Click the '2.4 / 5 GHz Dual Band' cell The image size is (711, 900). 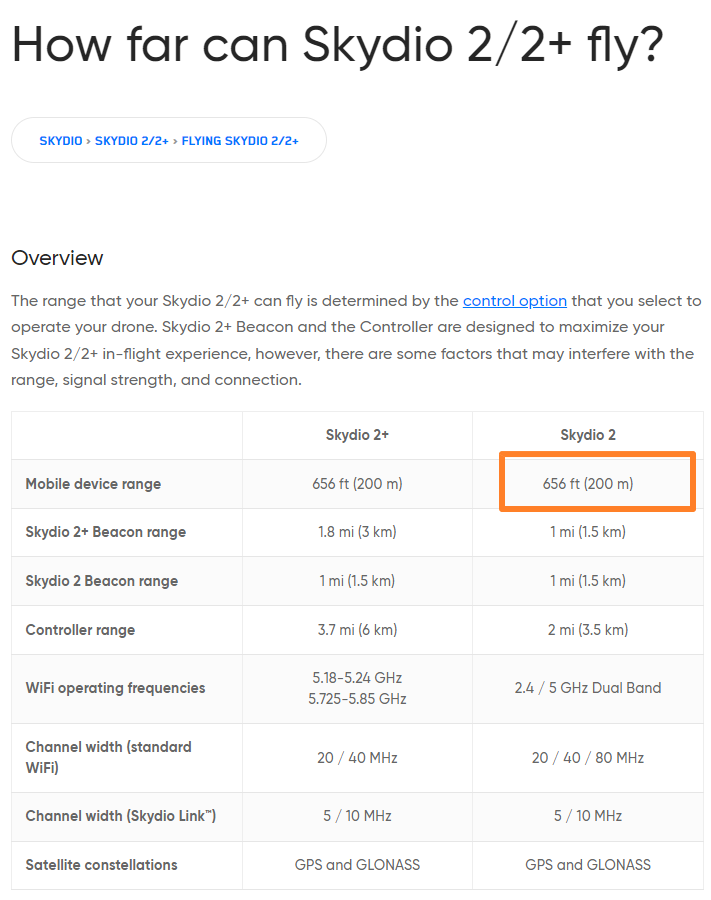[588, 688]
